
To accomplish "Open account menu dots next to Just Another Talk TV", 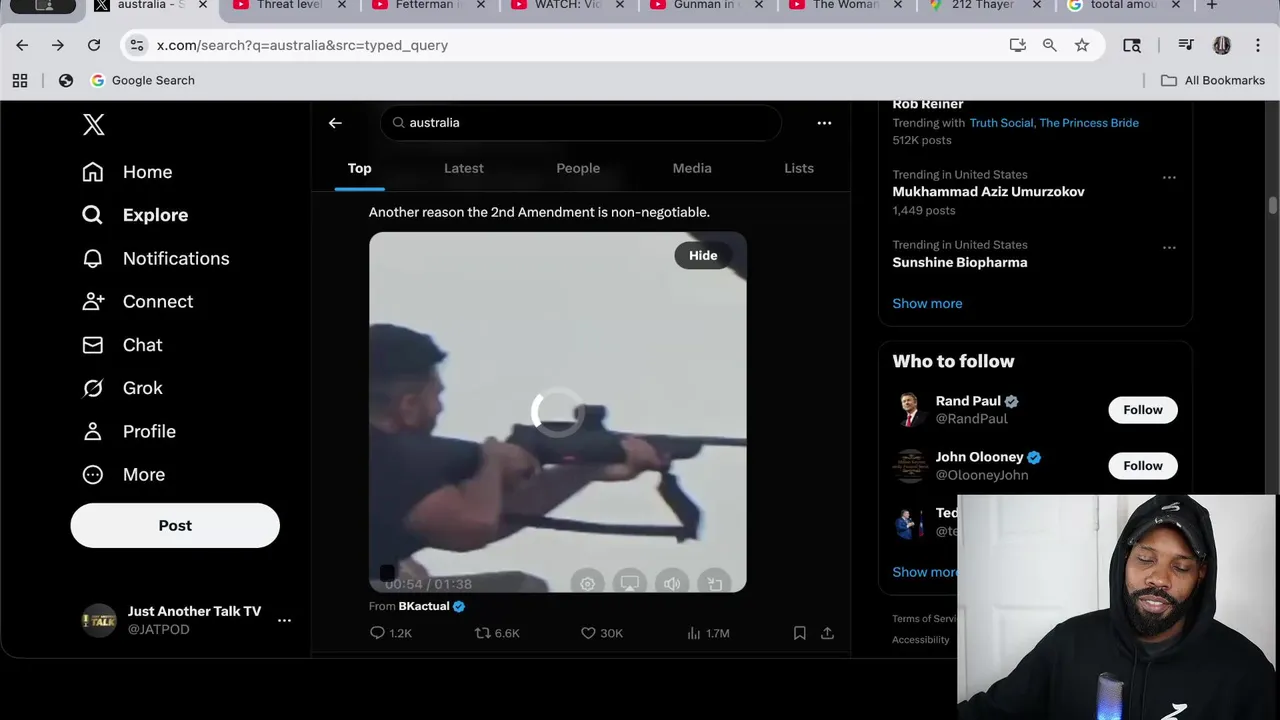I will [x=284, y=620].
